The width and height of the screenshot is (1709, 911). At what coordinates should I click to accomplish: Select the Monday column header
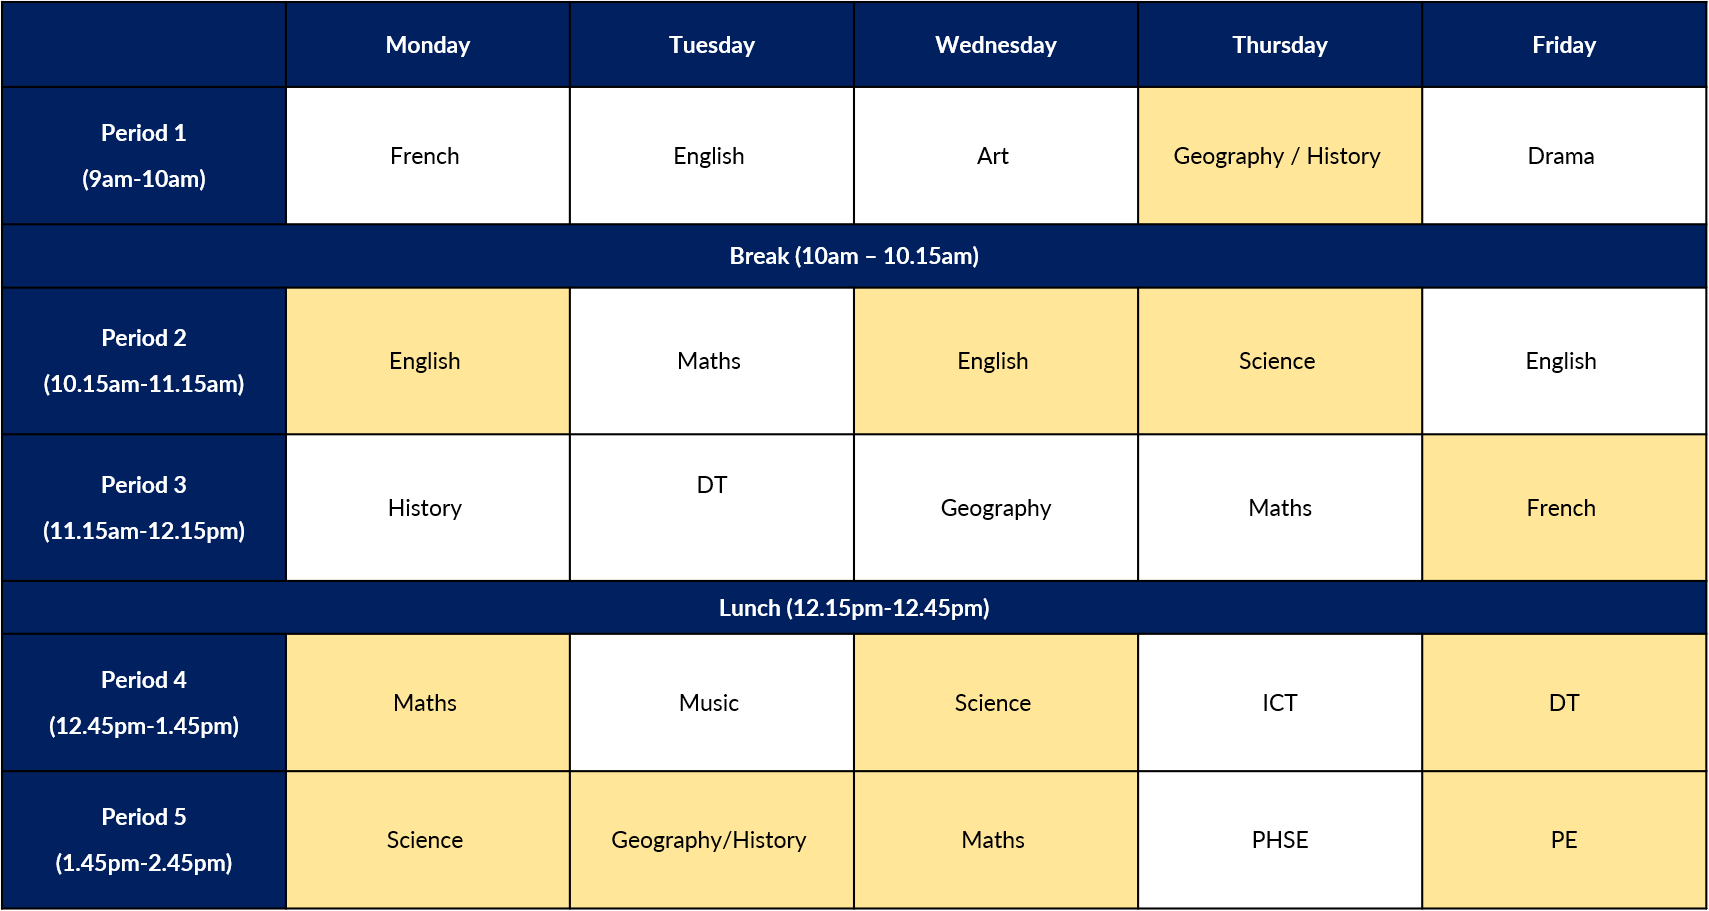point(428,45)
